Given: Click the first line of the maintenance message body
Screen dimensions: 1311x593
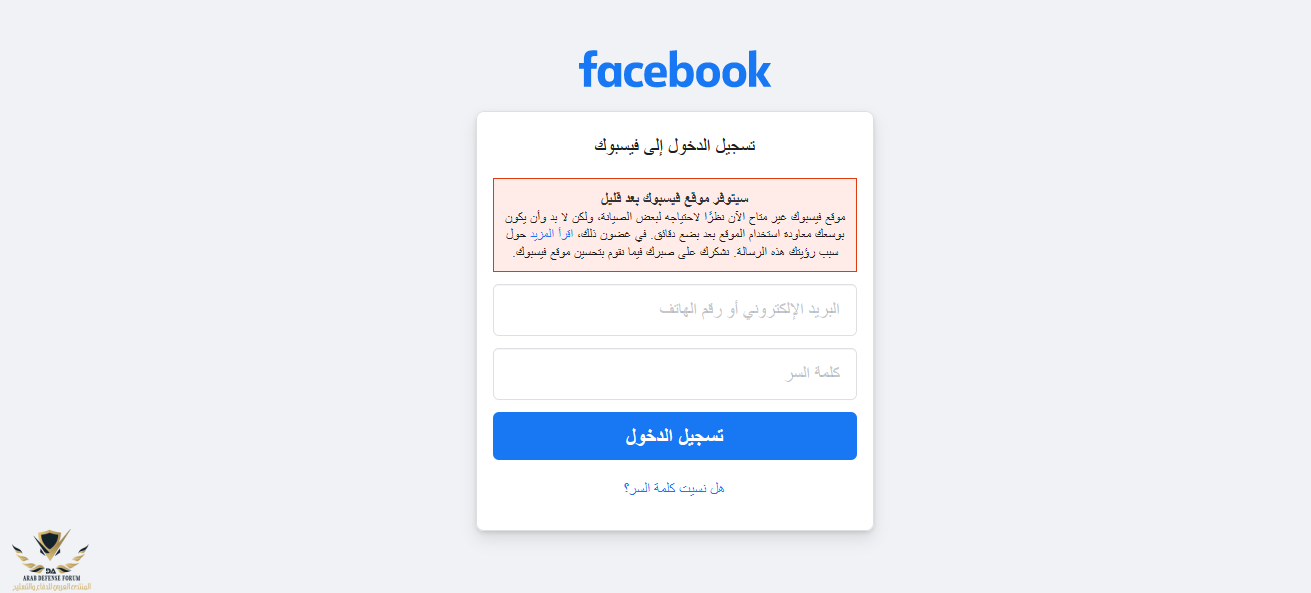Looking at the screenshot, I should [675, 217].
